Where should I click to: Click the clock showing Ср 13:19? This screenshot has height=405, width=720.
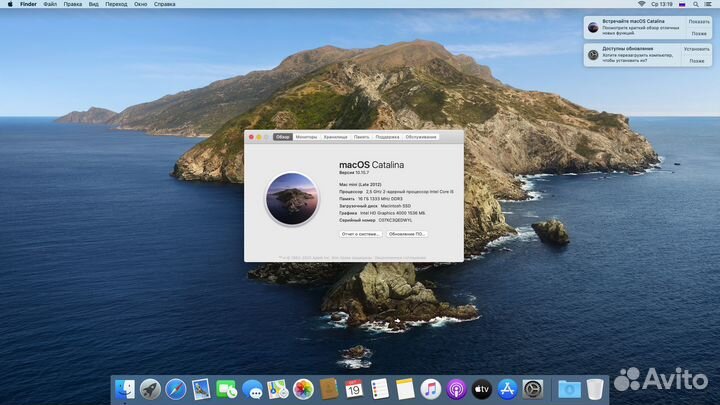(x=662, y=4)
